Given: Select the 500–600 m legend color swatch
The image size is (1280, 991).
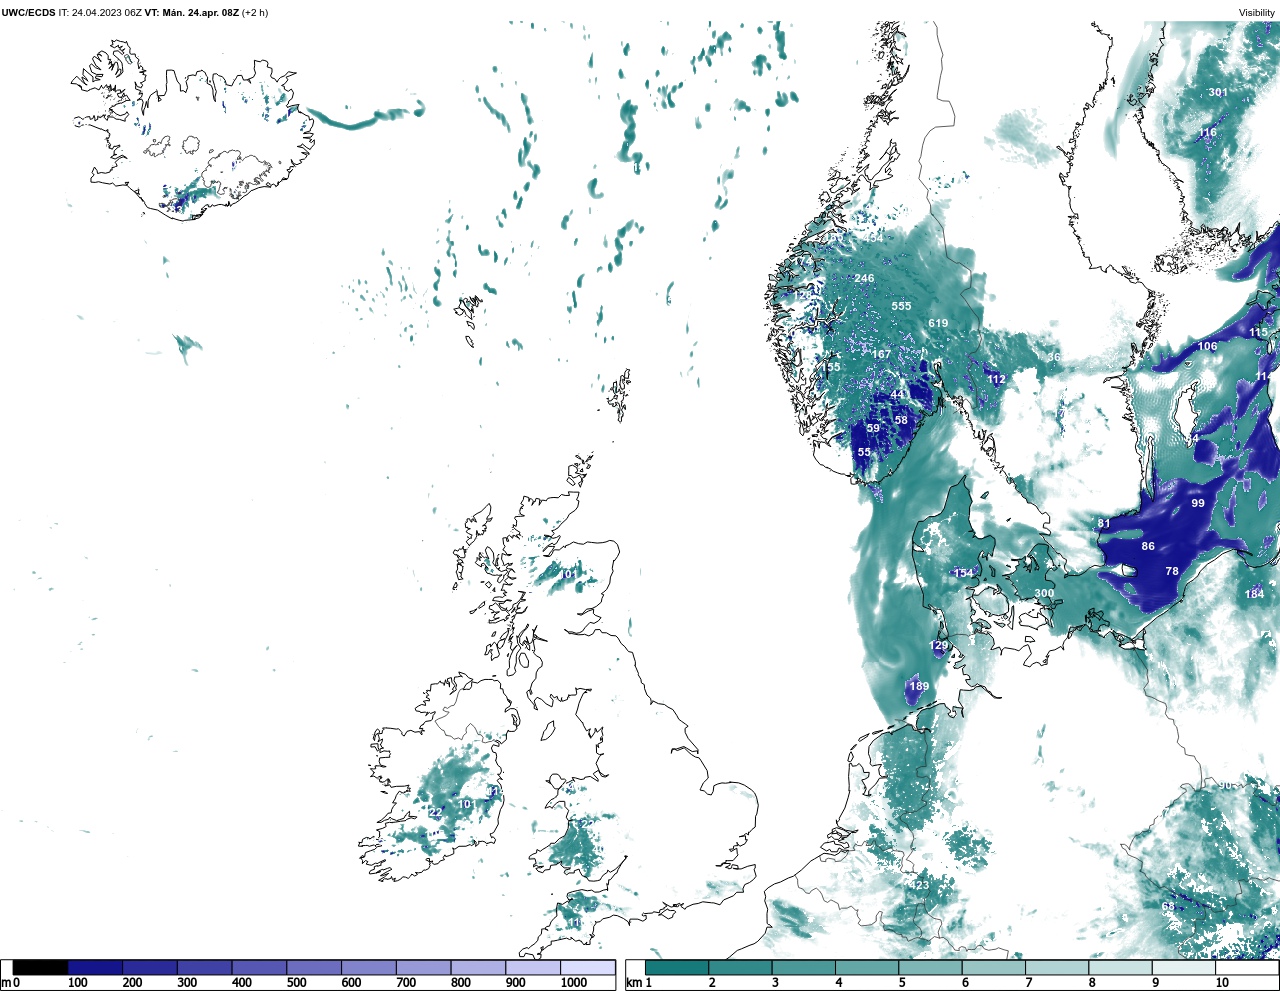Looking at the screenshot, I should 314,968.
